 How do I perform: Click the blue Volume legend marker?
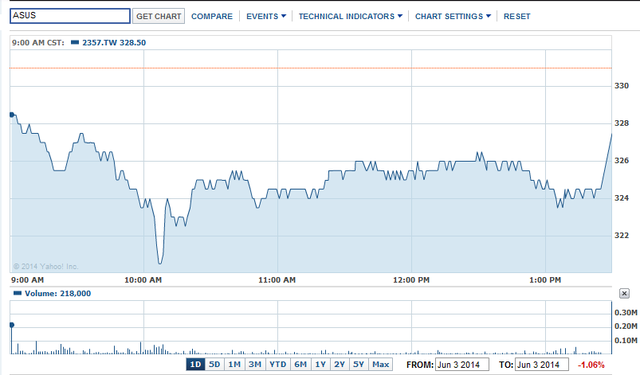[x=17, y=293]
